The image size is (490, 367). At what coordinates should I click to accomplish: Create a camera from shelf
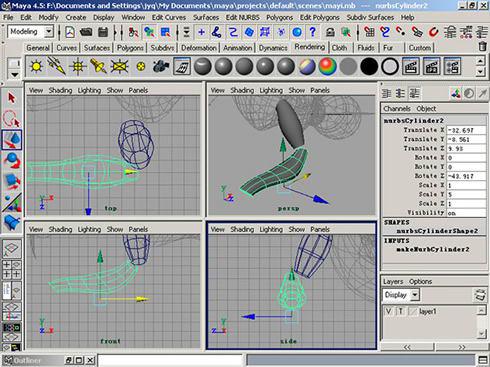[161, 66]
